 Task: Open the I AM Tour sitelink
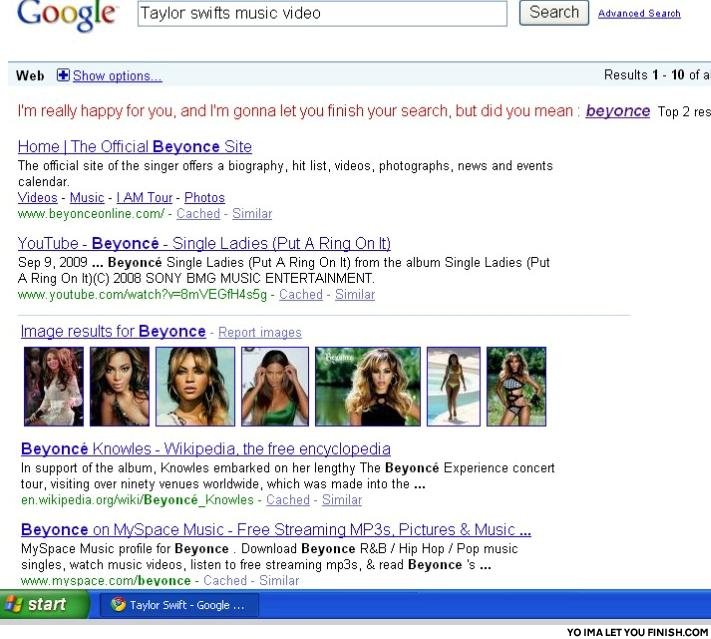tap(144, 198)
